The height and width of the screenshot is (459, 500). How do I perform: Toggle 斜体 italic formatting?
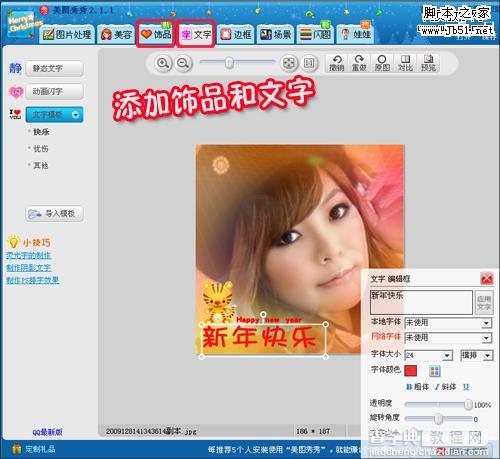(445, 387)
